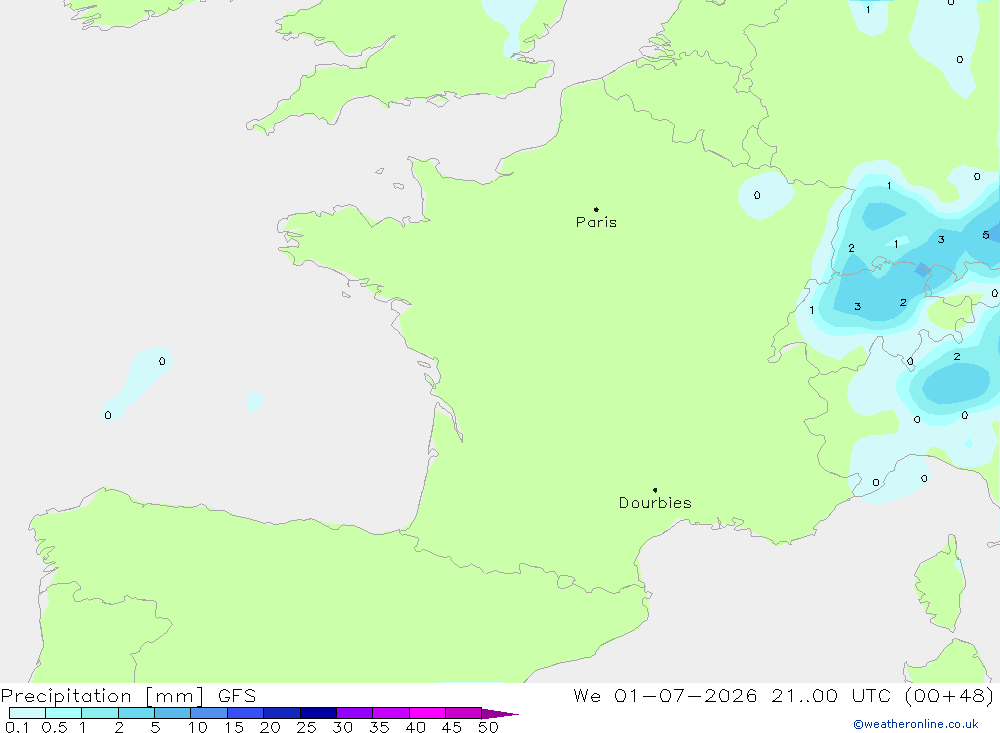Click the 50+ mm legend arrow tip
1000x733 pixels.
click(x=500, y=713)
